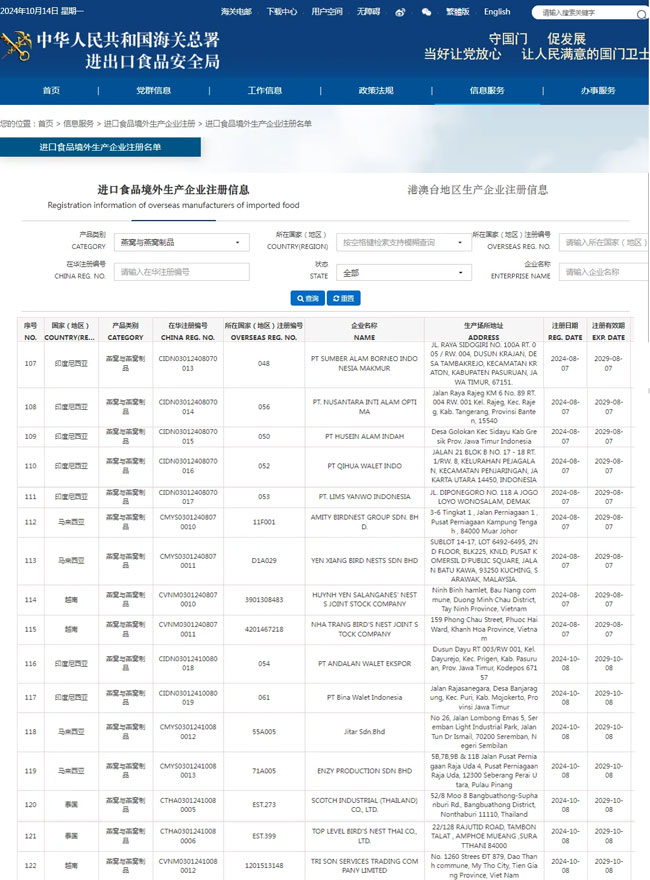This screenshot has width=650, height=880.
Task: Select the 信息服务 navigation menu
Action: tap(487, 90)
